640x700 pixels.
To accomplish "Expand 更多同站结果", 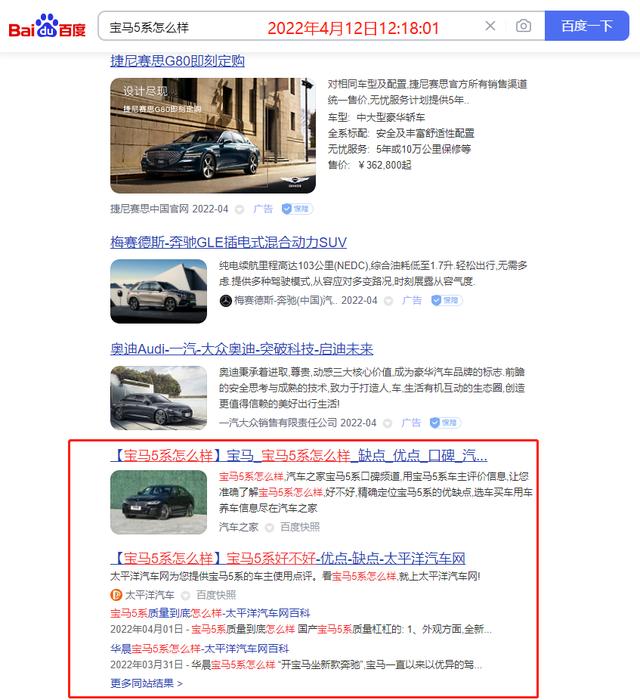I will tap(146, 683).
